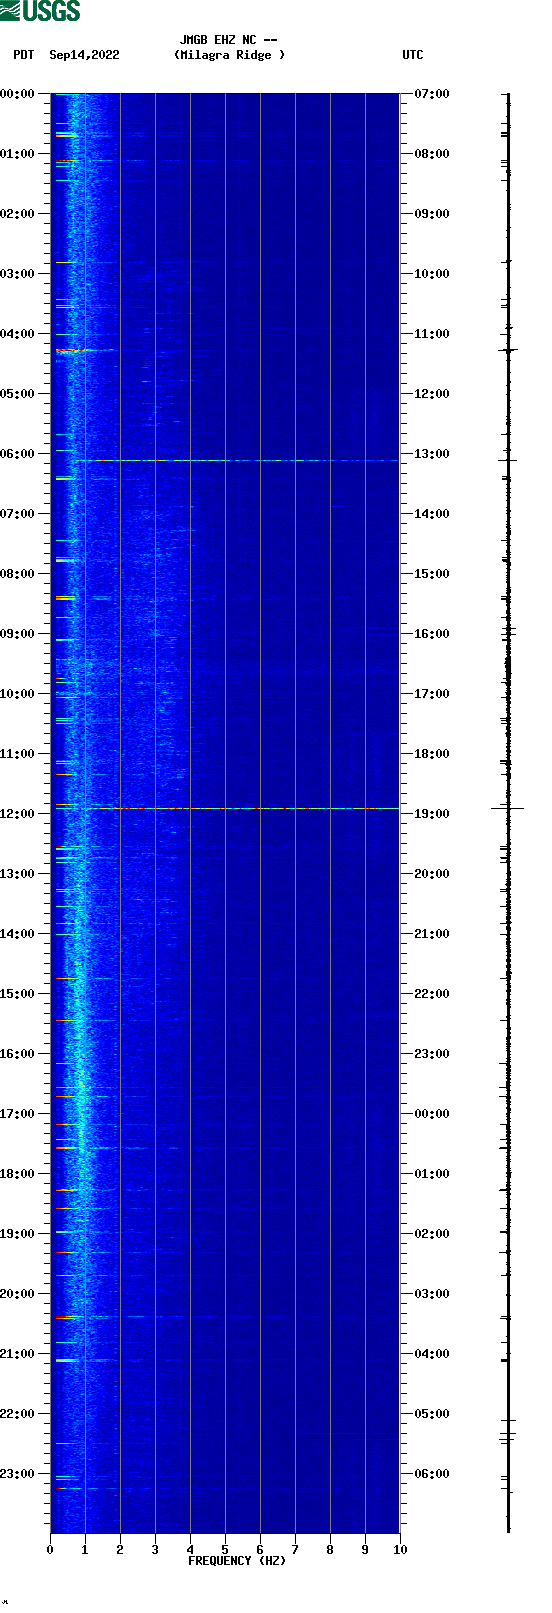Click the '02:00' PDT time label

pos(18,214)
